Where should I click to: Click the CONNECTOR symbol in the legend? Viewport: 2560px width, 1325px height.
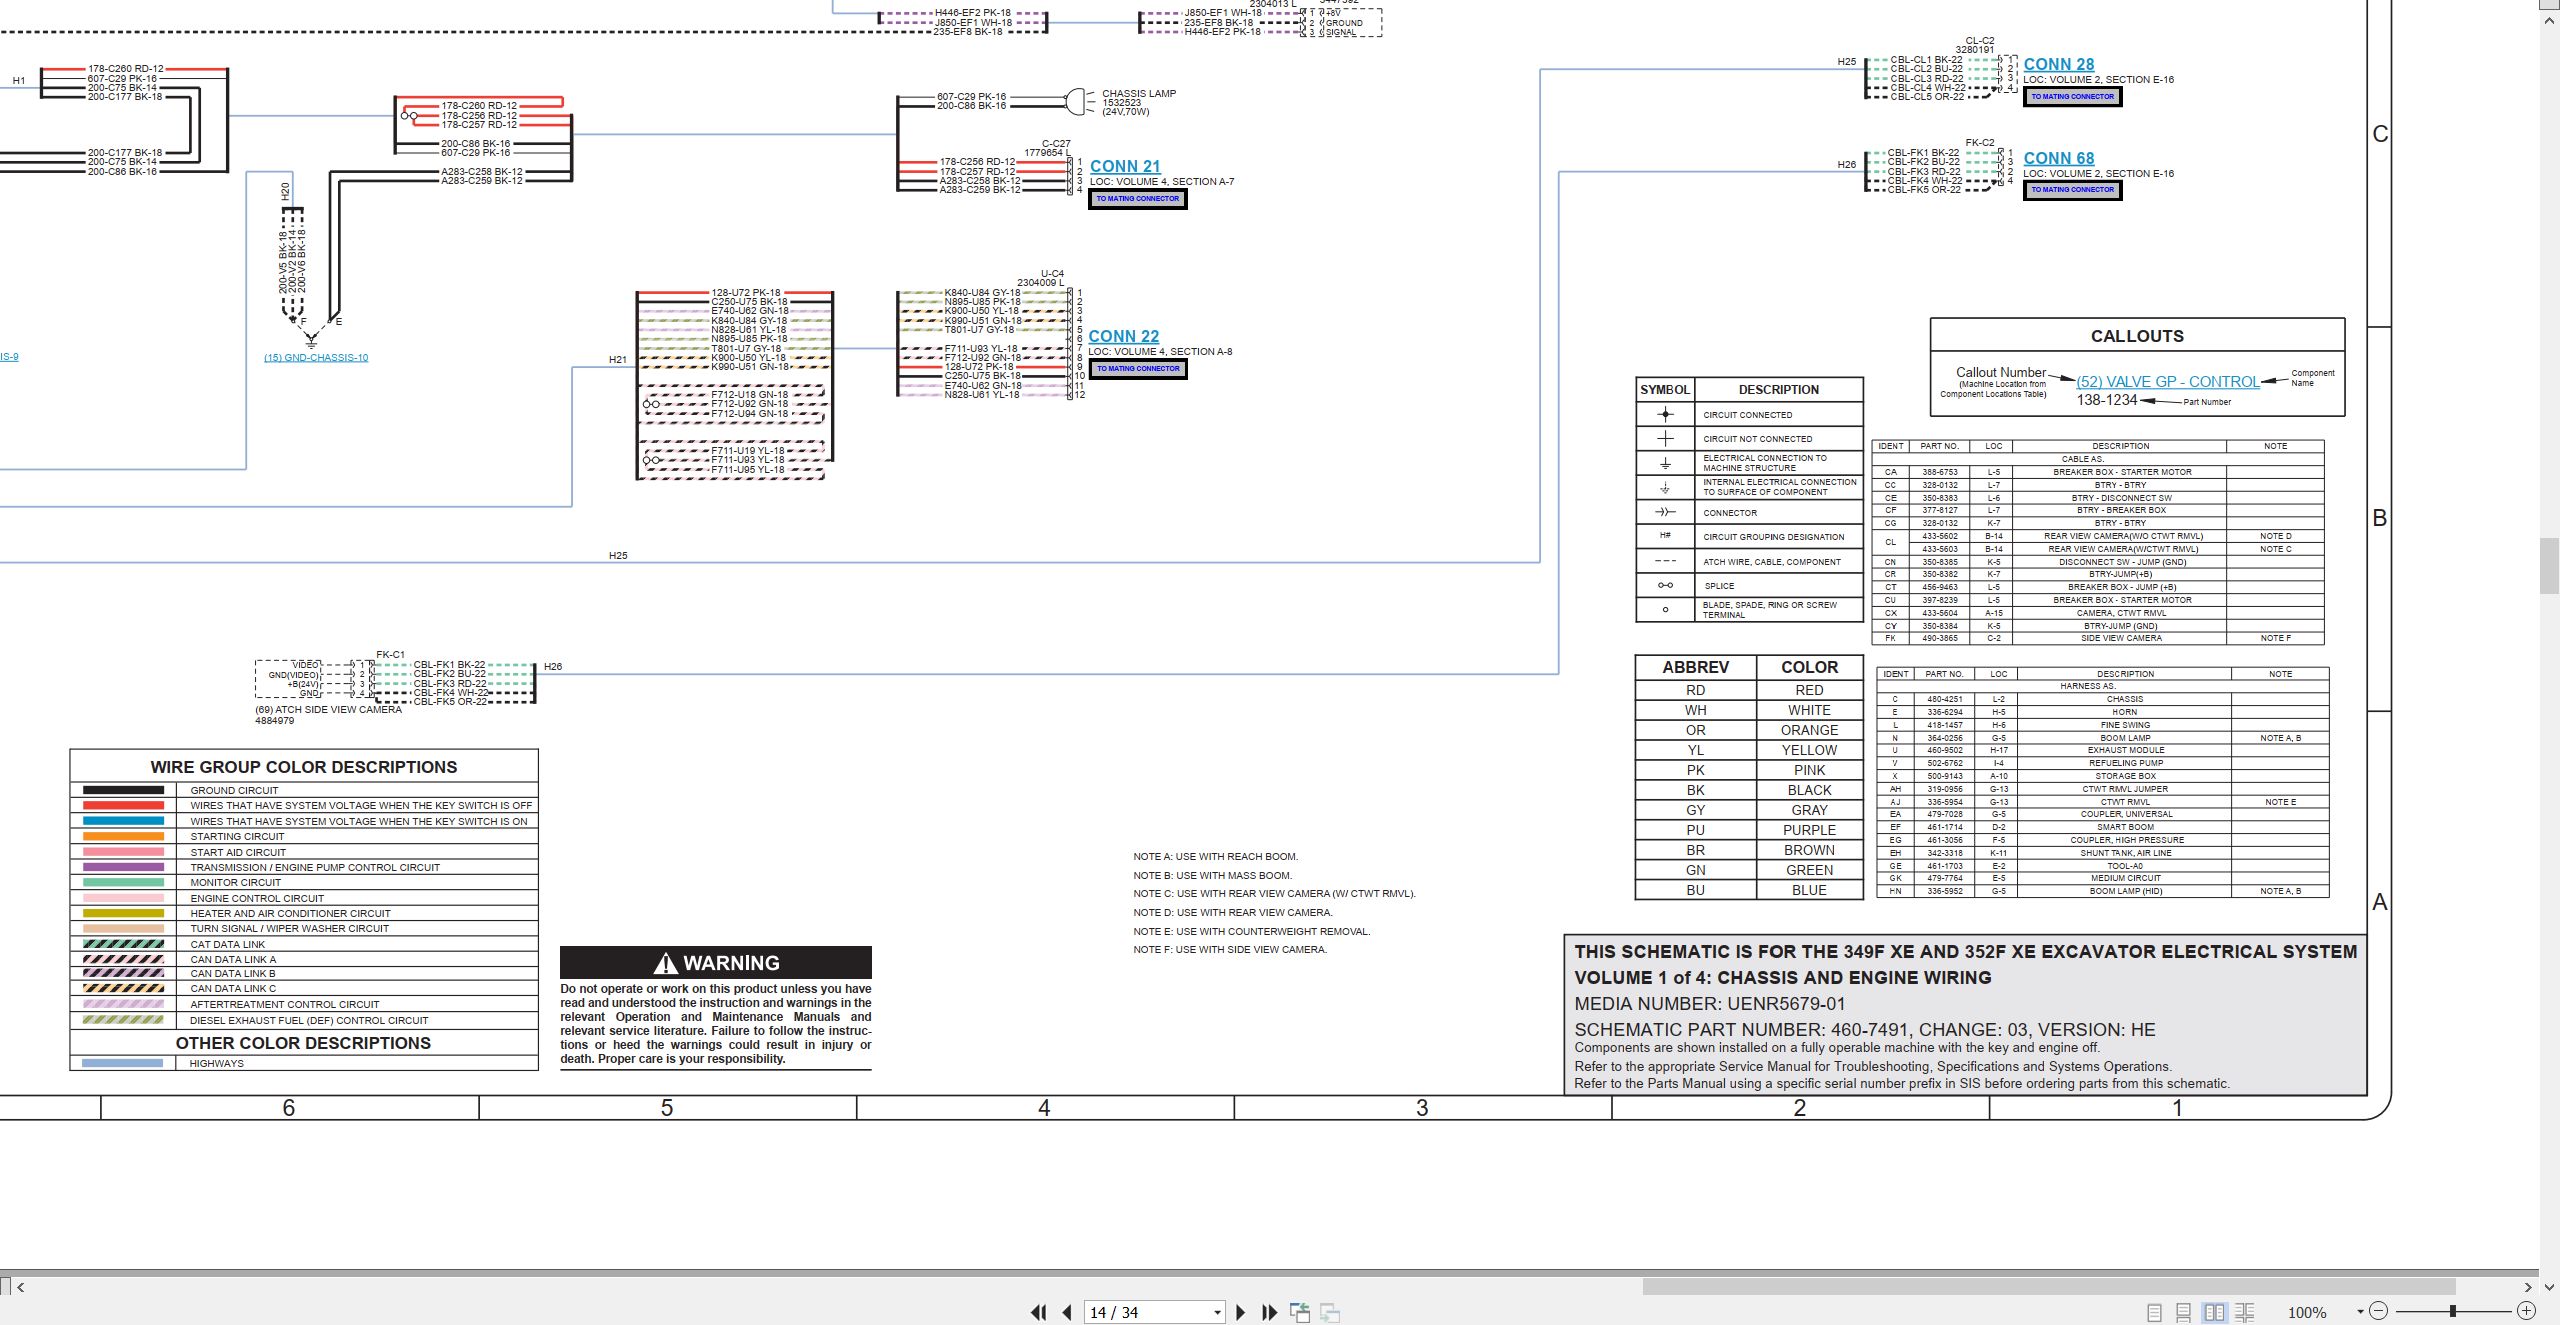[x=1665, y=512]
